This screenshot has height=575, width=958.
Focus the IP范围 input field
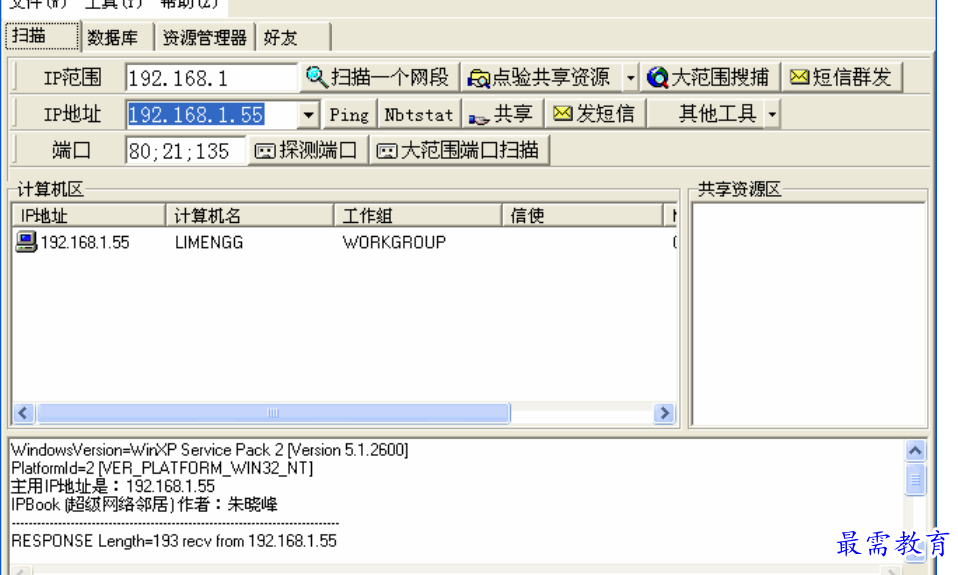pyautogui.click(x=211, y=78)
